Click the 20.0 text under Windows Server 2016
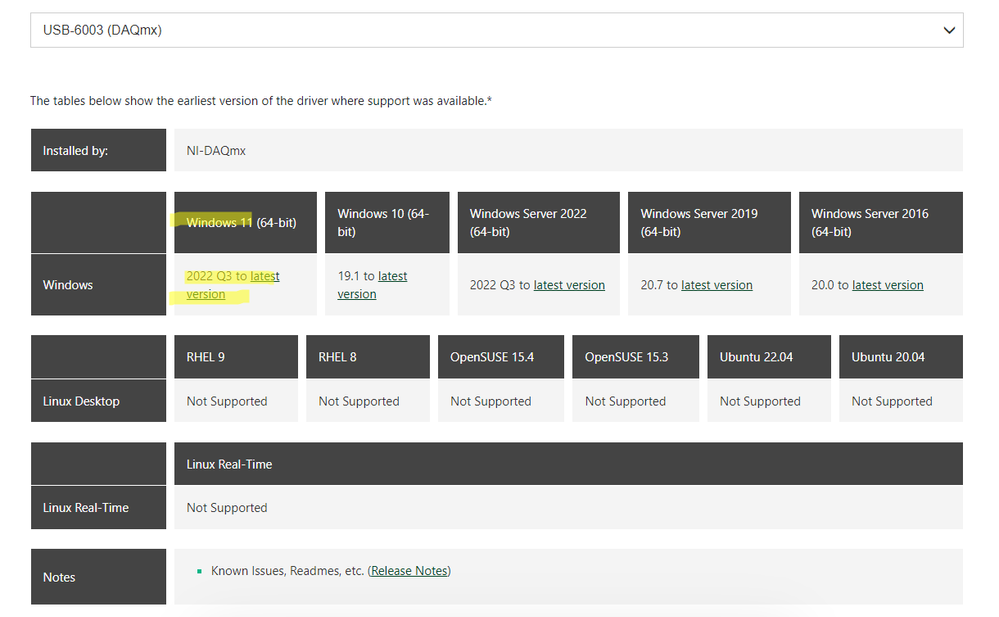This screenshot has width=999, height=617. click(823, 285)
